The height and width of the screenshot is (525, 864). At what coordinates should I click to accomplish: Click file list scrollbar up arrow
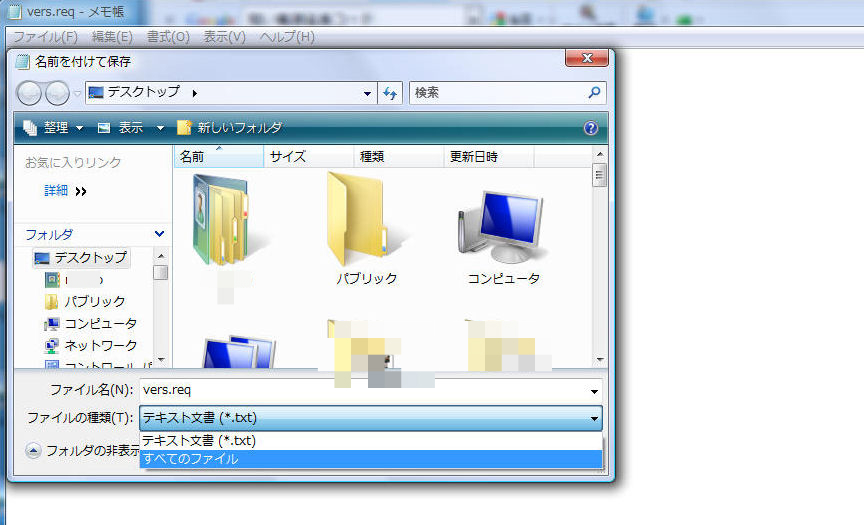600,154
